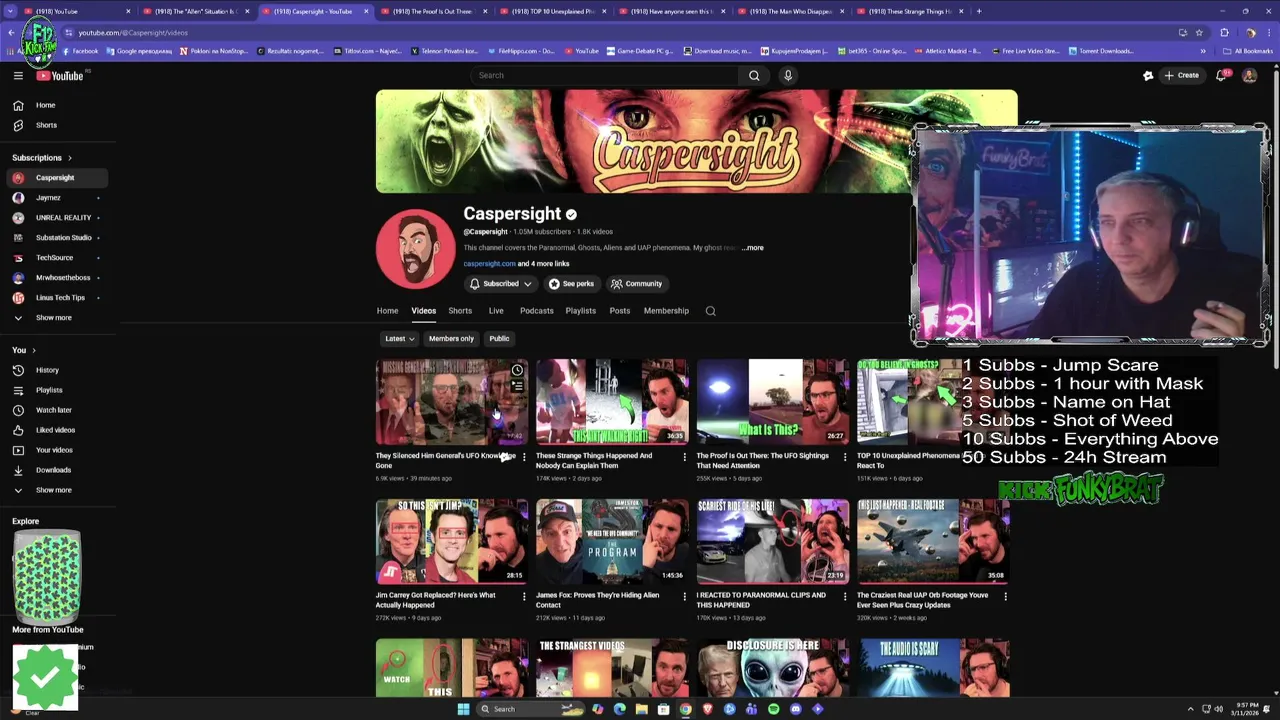Play 'The Program' James Fox thumbnail
The height and width of the screenshot is (720, 1280).
[612, 541]
